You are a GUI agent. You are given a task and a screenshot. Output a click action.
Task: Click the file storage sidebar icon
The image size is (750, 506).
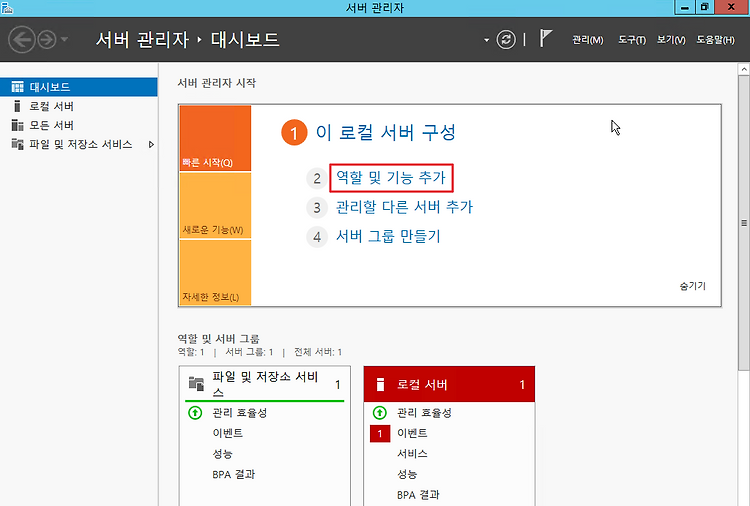coord(17,144)
